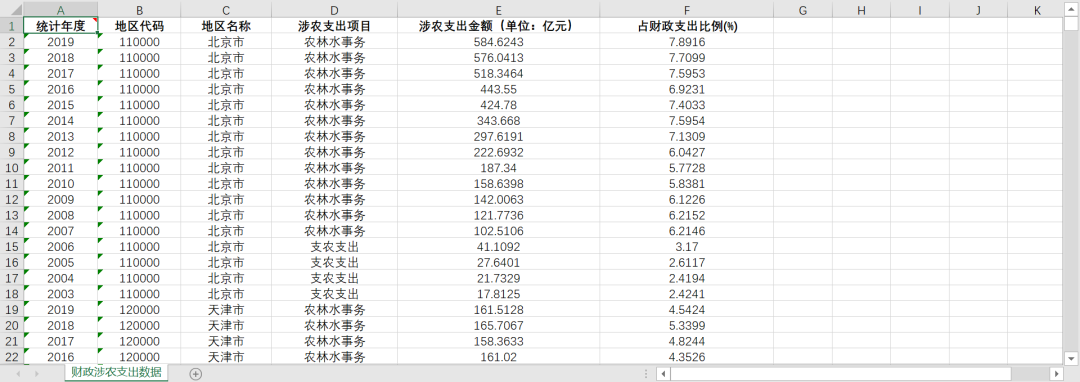Viewport: 1080px width, 382px height.
Task: Select cell with value 161.02
Action: (498, 357)
